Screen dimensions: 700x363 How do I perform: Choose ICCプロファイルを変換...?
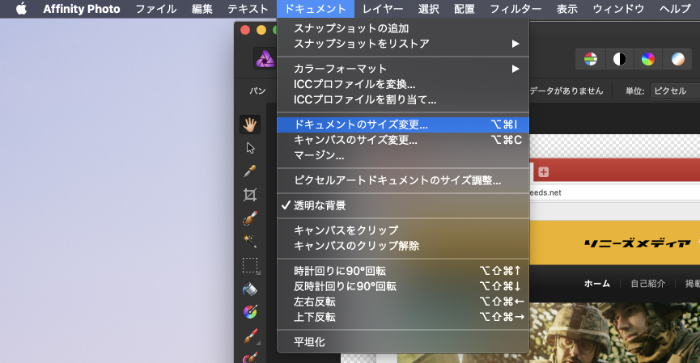point(403,84)
